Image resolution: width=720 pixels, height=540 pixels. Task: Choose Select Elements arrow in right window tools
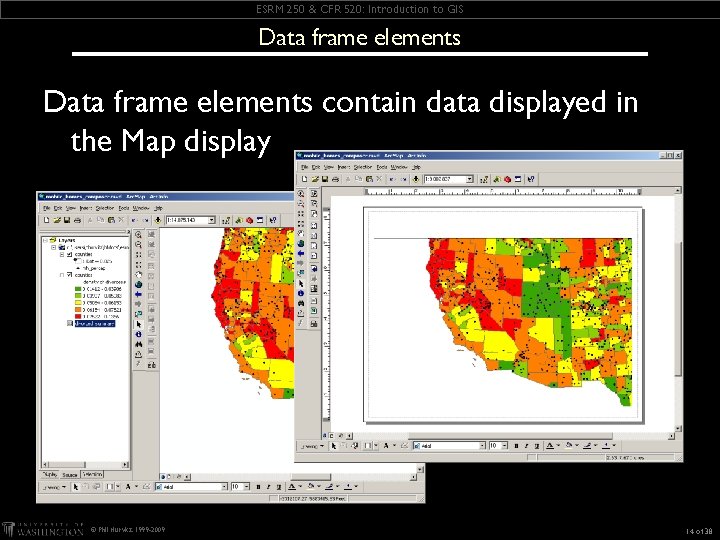pos(301,283)
